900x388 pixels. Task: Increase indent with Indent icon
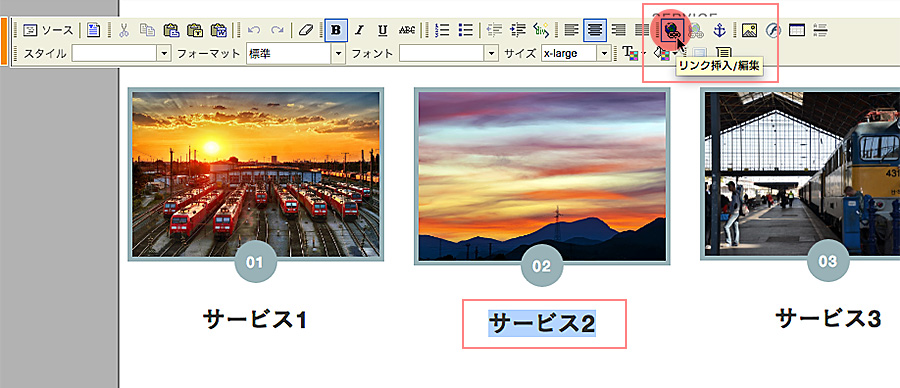(x=518, y=30)
